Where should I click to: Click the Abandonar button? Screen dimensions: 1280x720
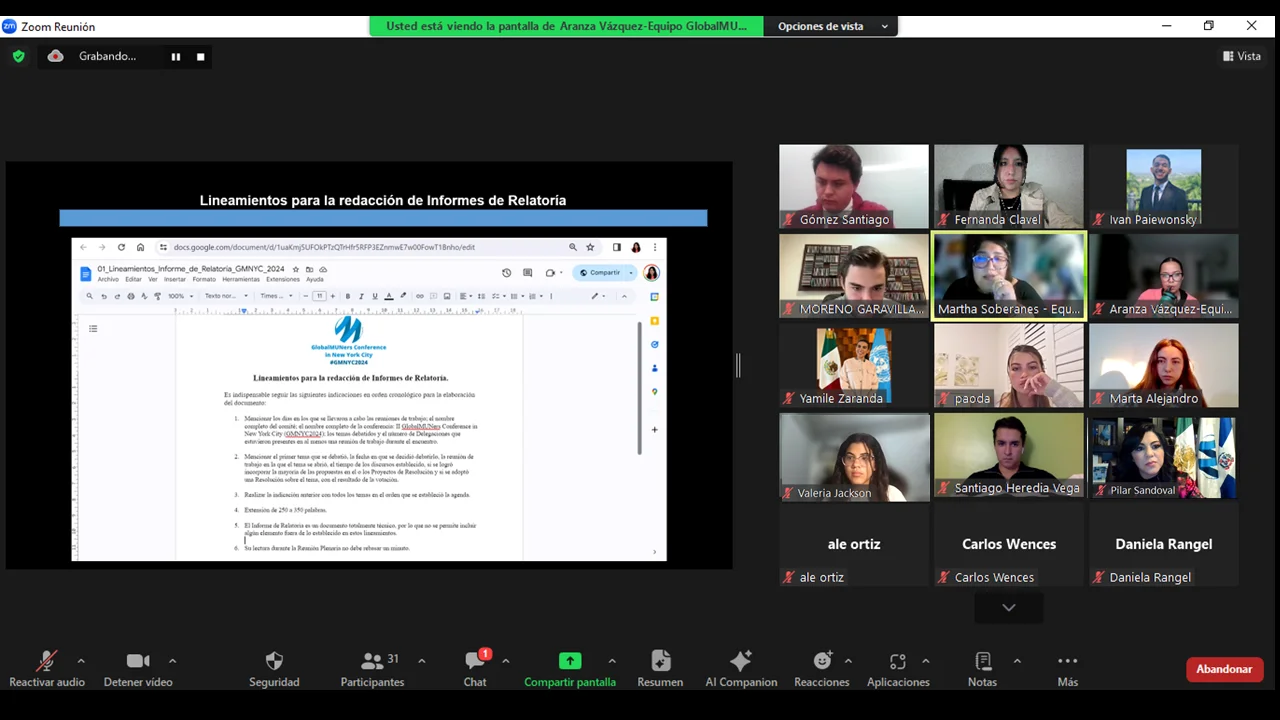(1224, 669)
